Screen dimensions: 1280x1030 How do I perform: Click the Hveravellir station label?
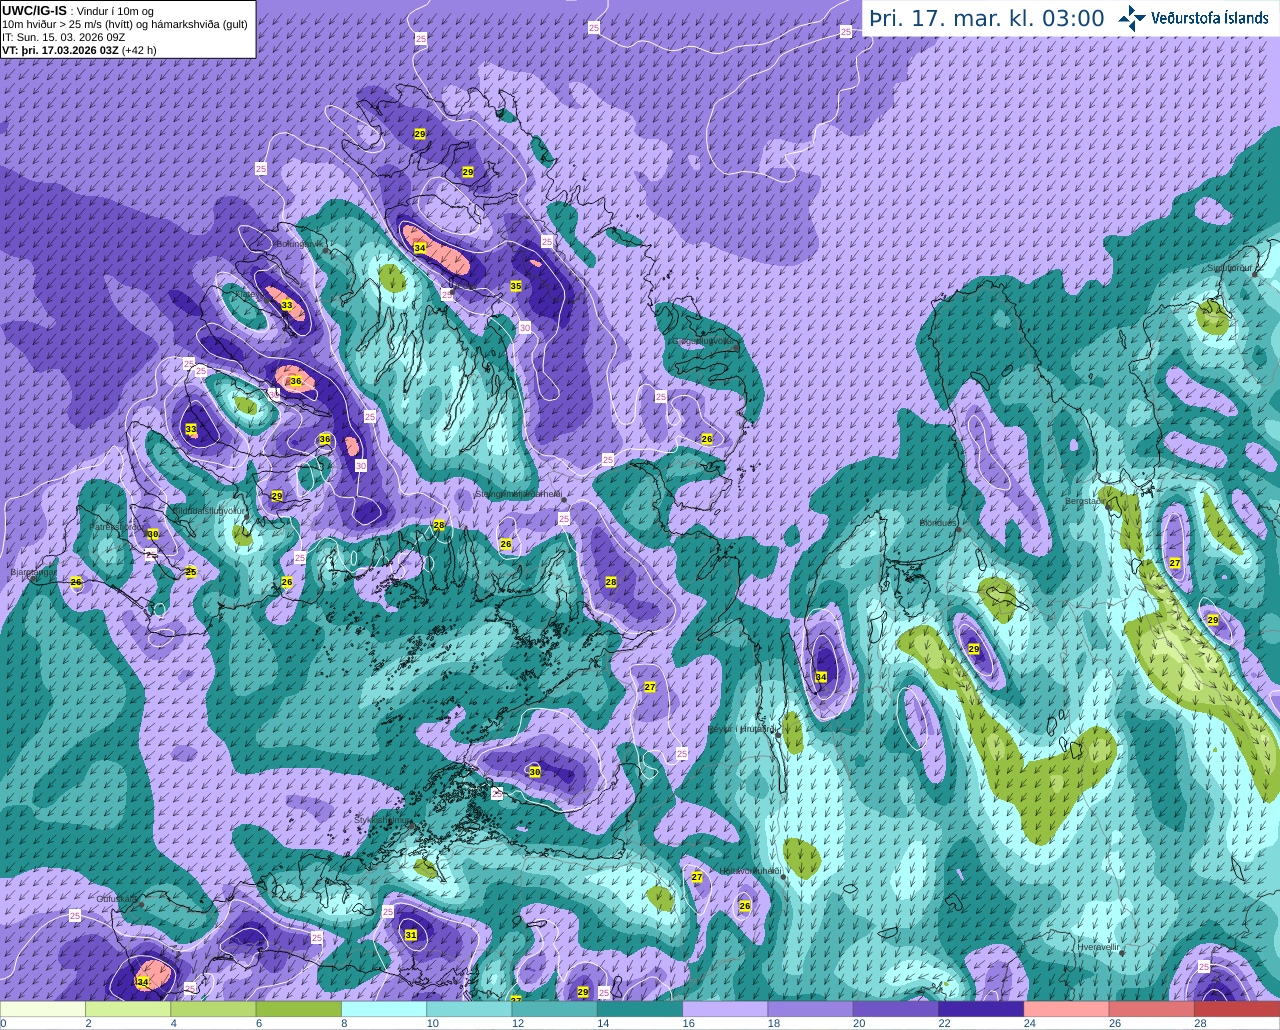tap(1097, 946)
